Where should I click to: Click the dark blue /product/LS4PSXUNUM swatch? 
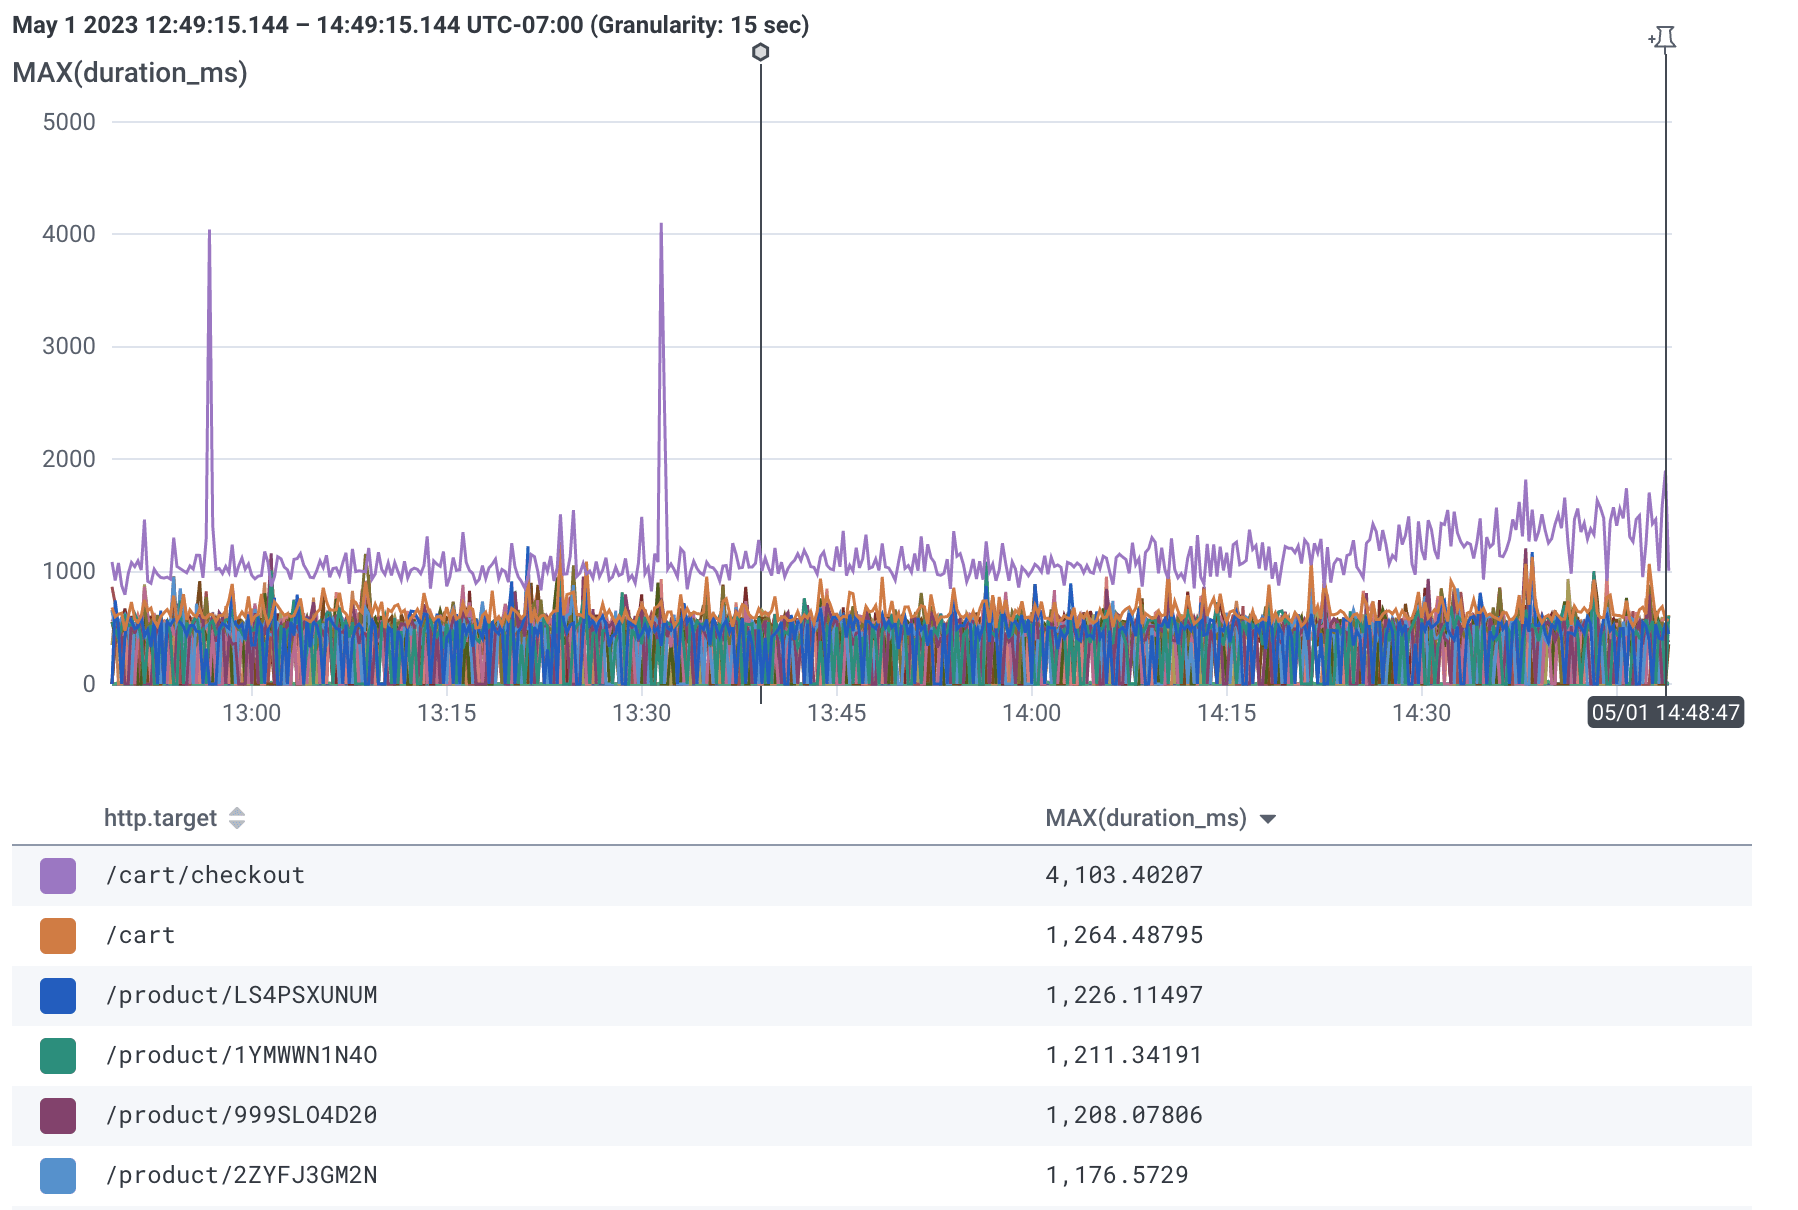click(57, 995)
